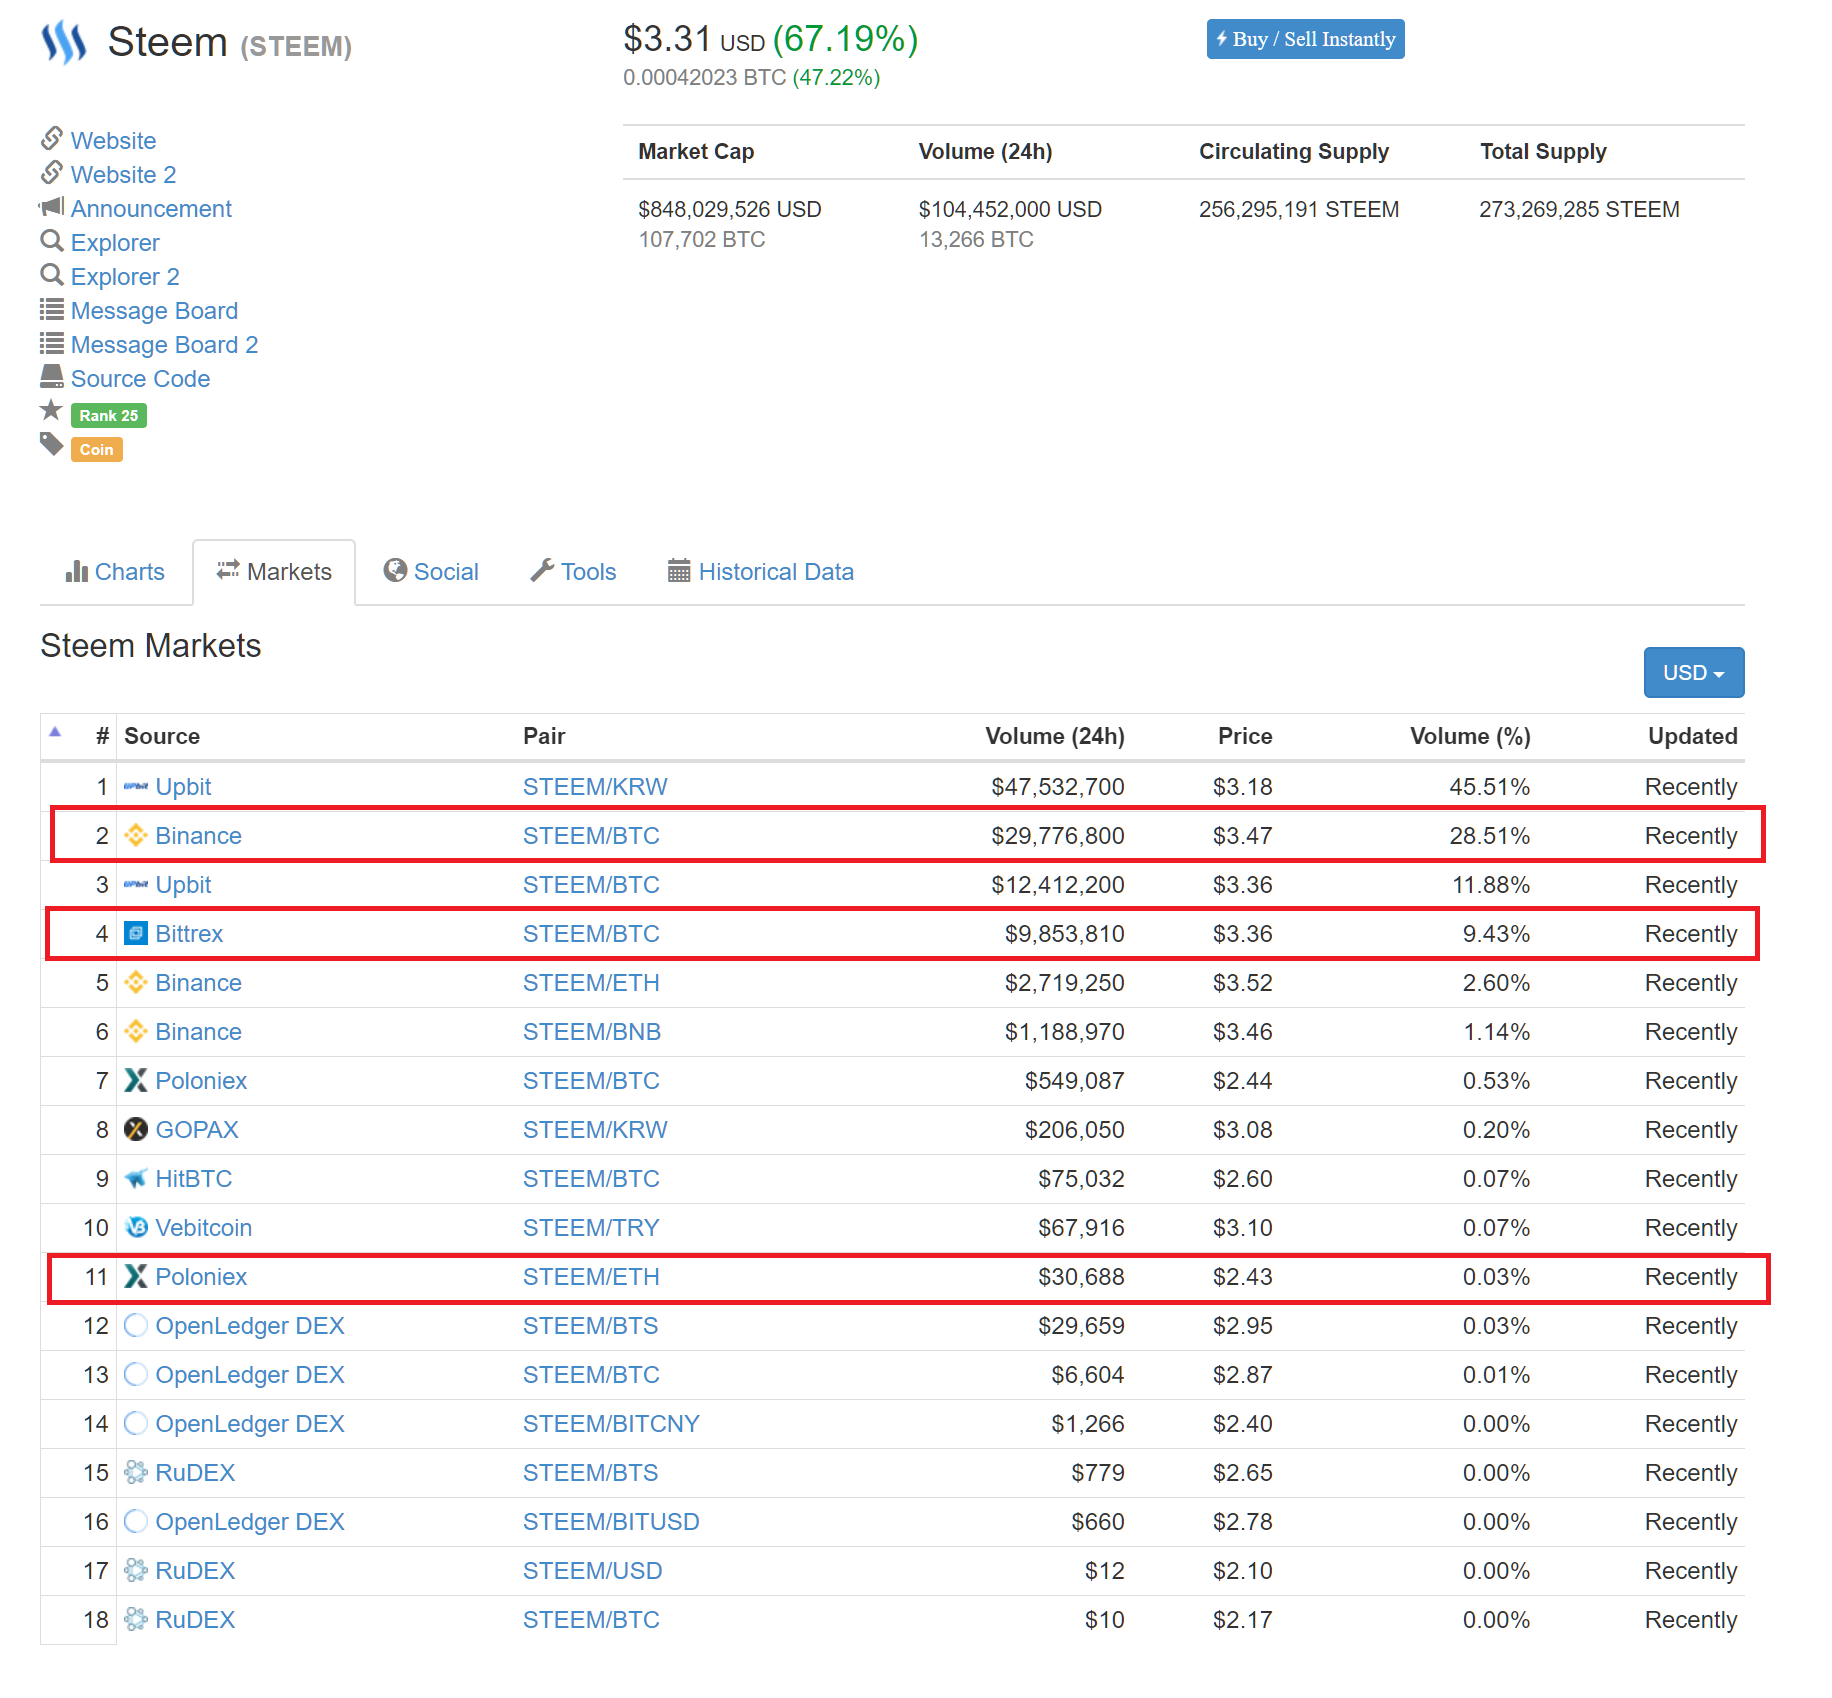The height and width of the screenshot is (1698, 1832).
Task: Open the Tools tab
Action: pyautogui.click(x=573, y=572)
